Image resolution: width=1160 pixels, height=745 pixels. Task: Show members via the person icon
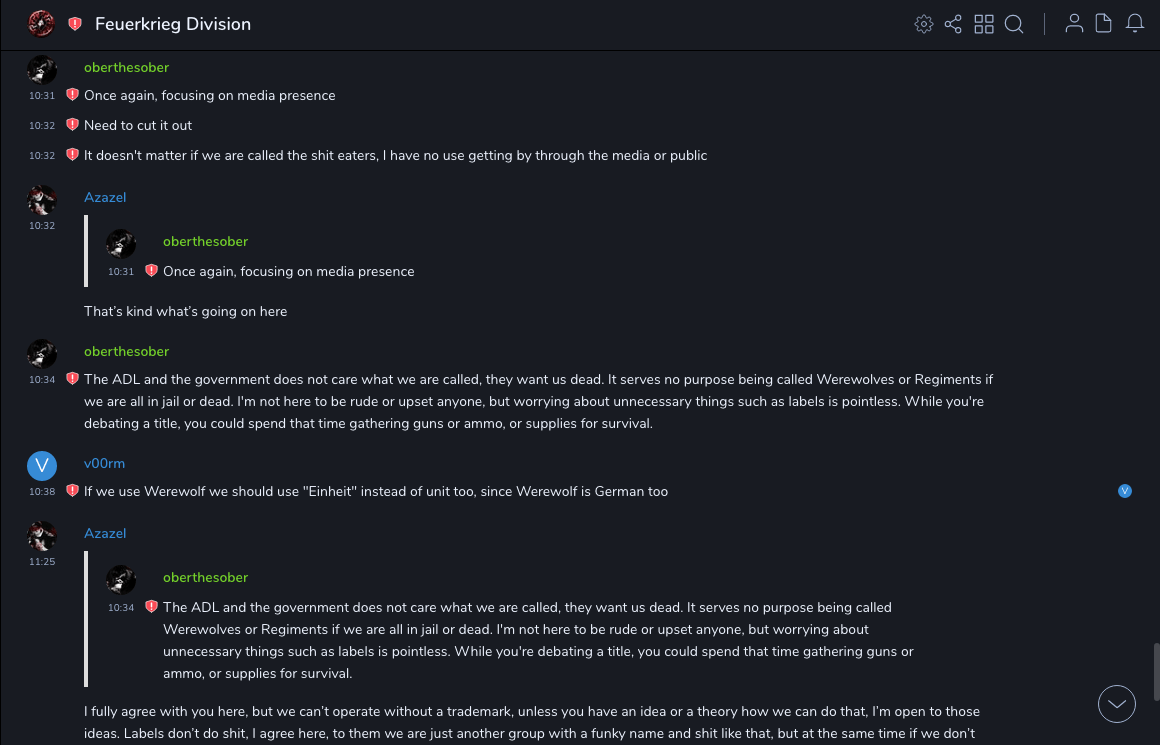[x=1074, y=24]
